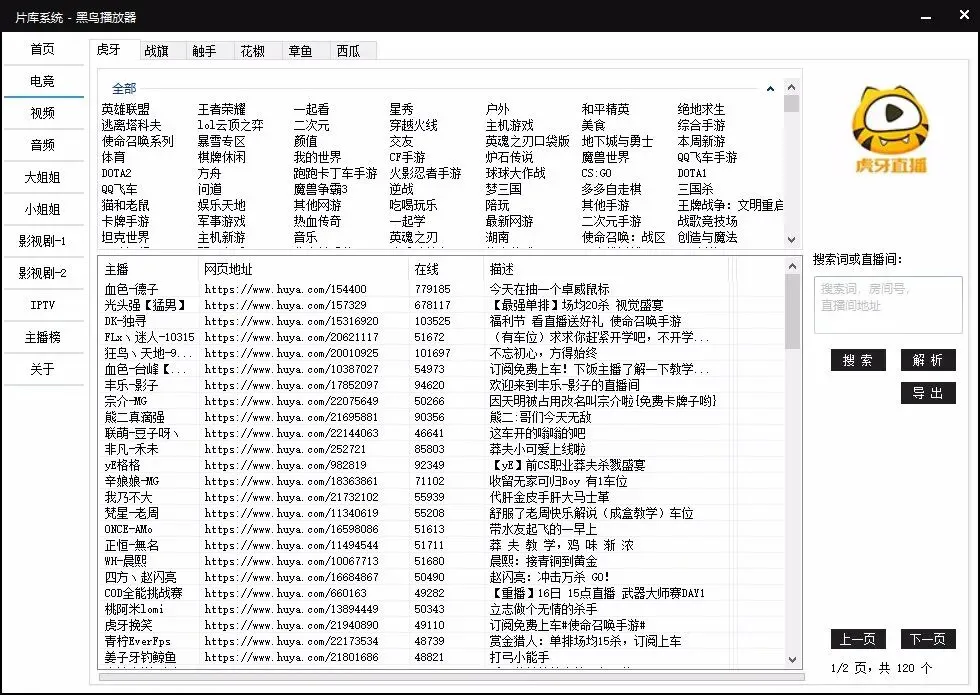Sort by the 在线 column header
Image resolution: width=980 pixels, height=695 pixels.
[x=446, y=269]
